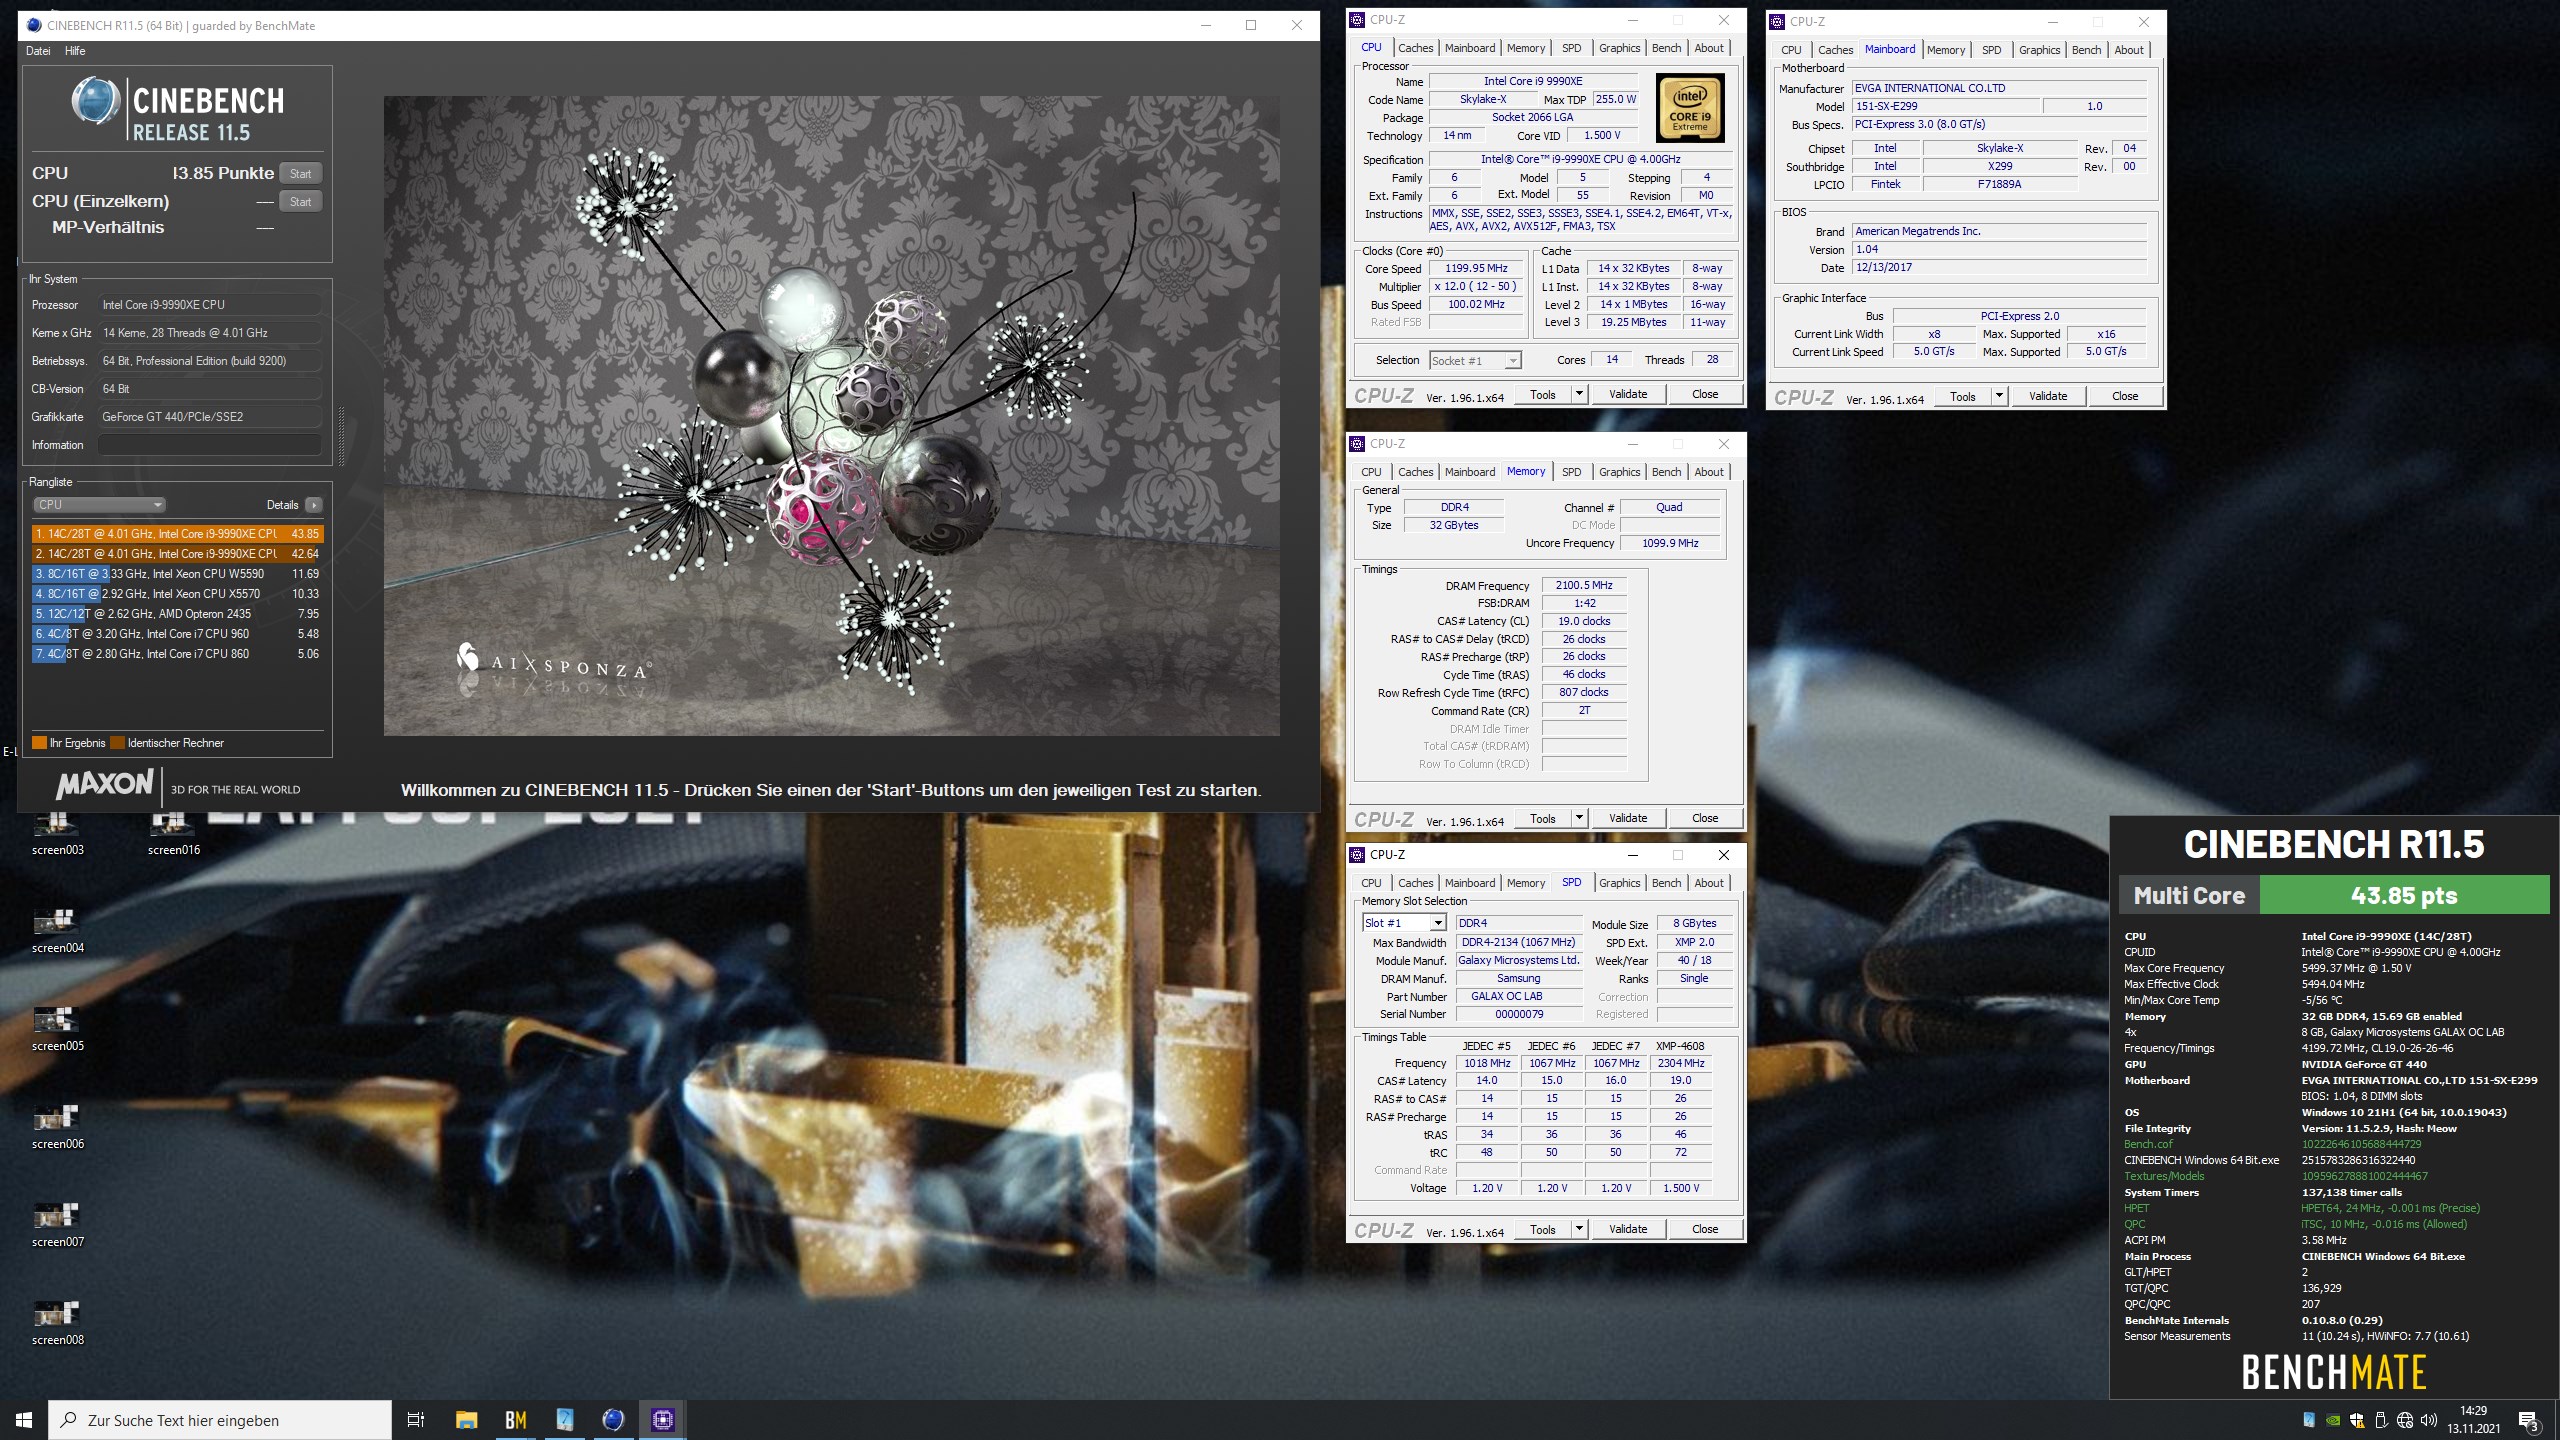Start the CPU (Einzelkern) benchmark
The width and height of the screenshot is (2560, 1440).
300,201
